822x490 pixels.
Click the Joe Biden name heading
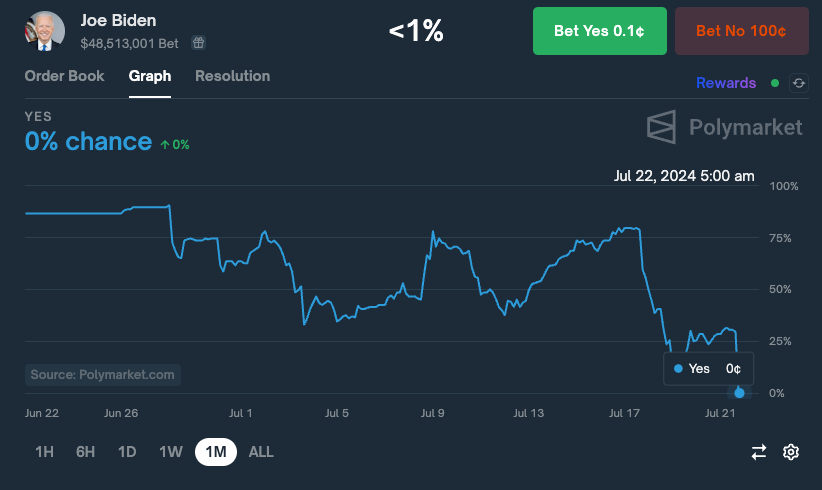(x=118, y=20)
